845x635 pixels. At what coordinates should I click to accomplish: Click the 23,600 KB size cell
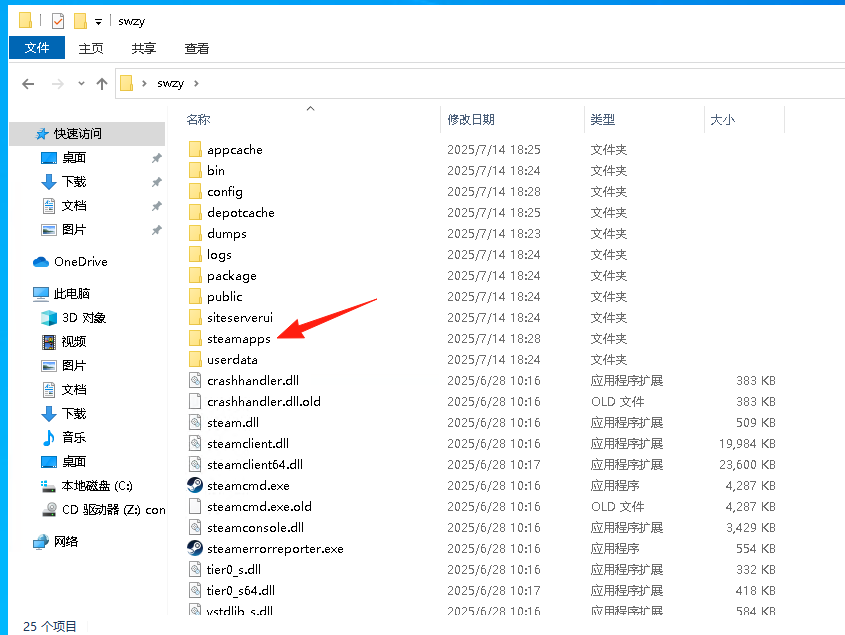(747, 465)
